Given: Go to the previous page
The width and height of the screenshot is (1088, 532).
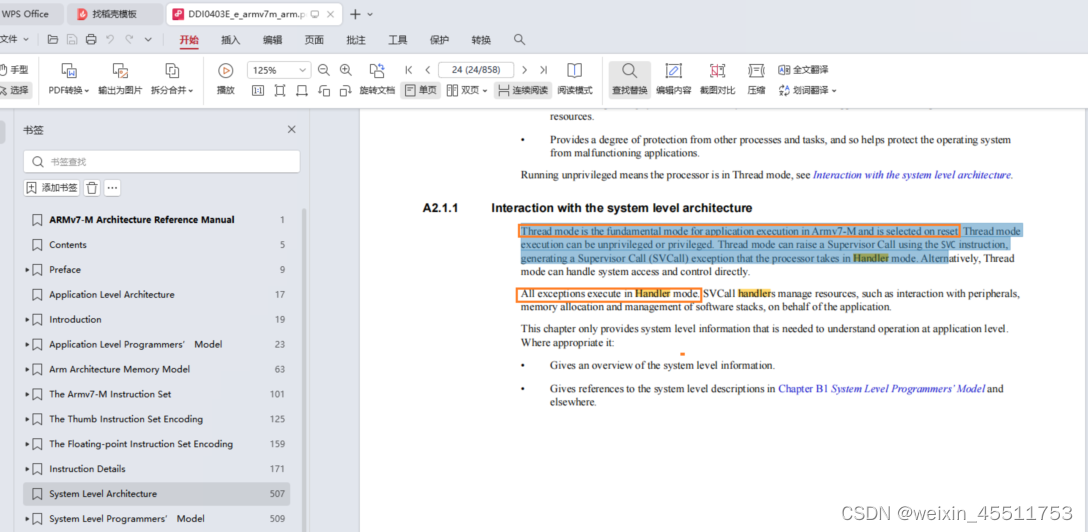Looking at the screenshot, I should [428, 70].
